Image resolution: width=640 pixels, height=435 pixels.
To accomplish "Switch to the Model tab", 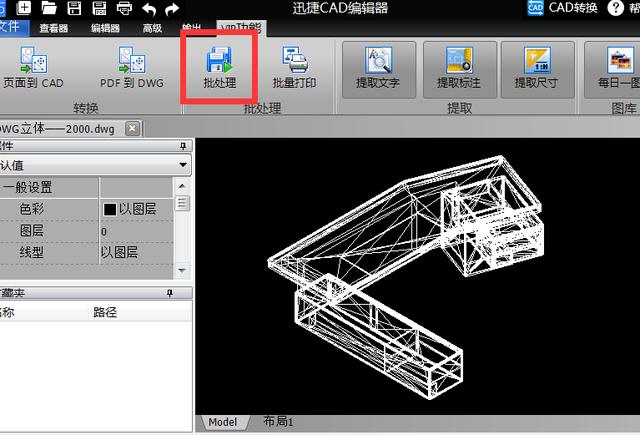I will click(223, 422).
